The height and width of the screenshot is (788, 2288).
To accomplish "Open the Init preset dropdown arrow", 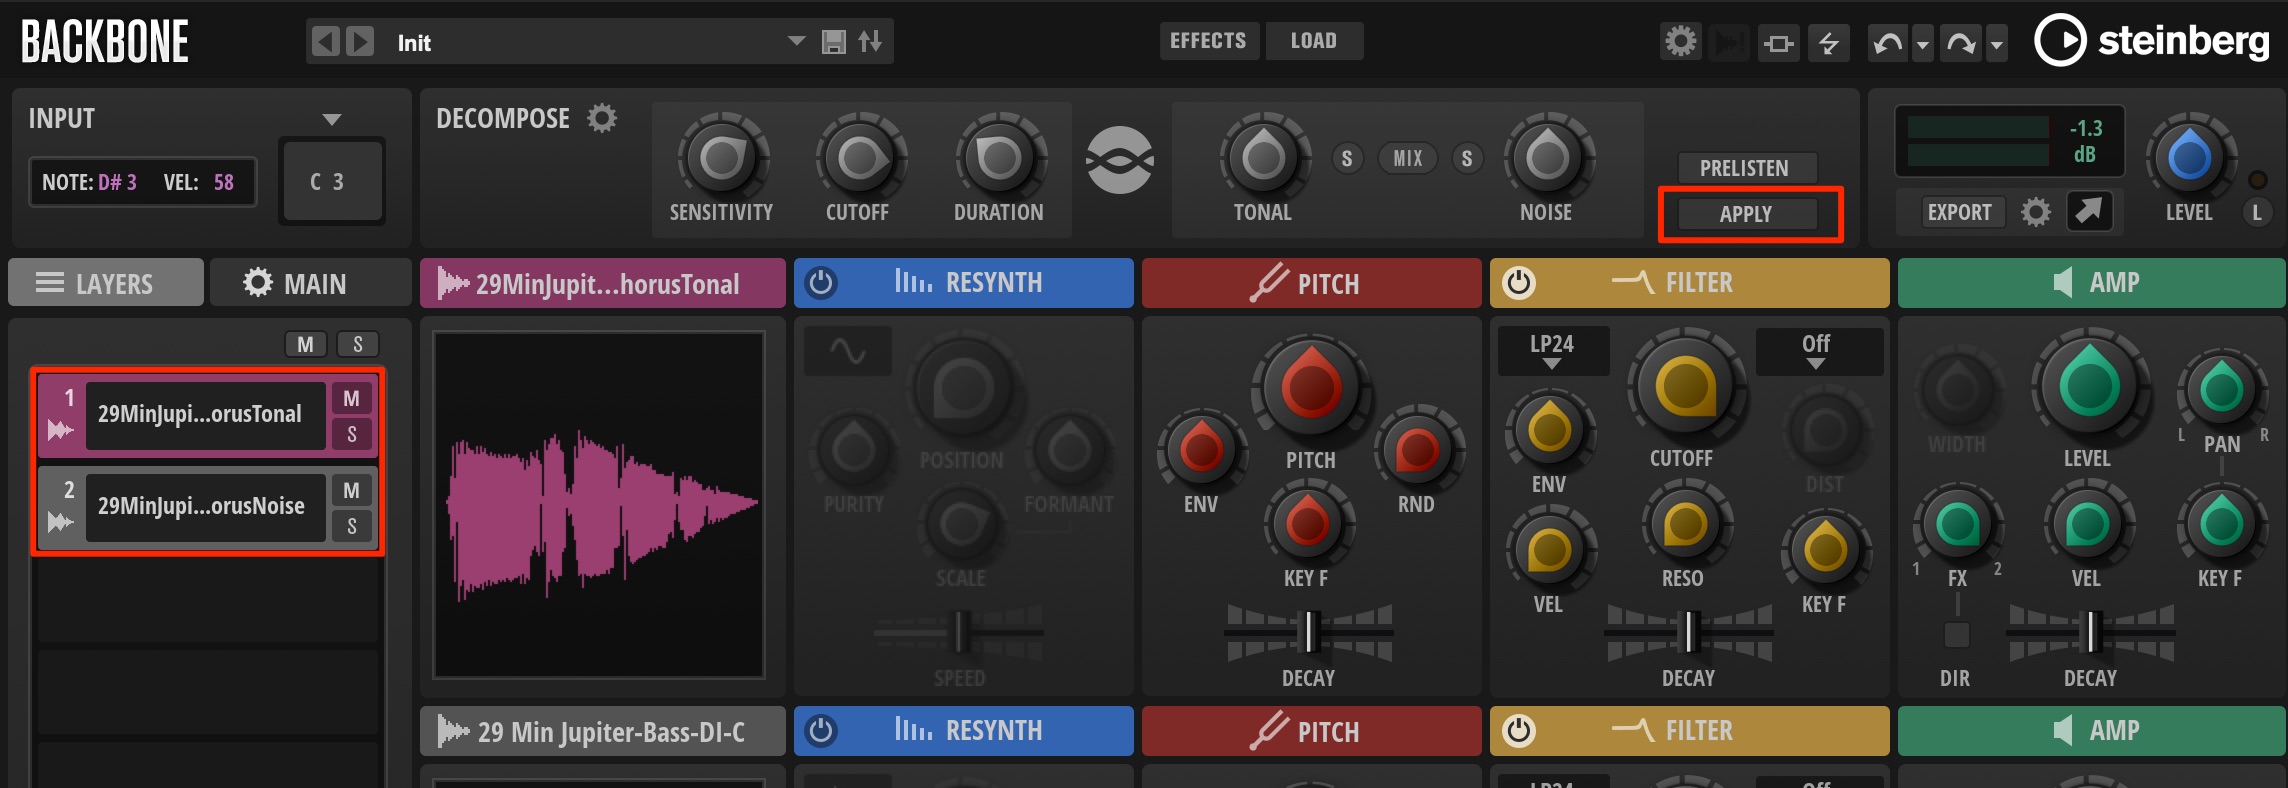I will [796, 42].
